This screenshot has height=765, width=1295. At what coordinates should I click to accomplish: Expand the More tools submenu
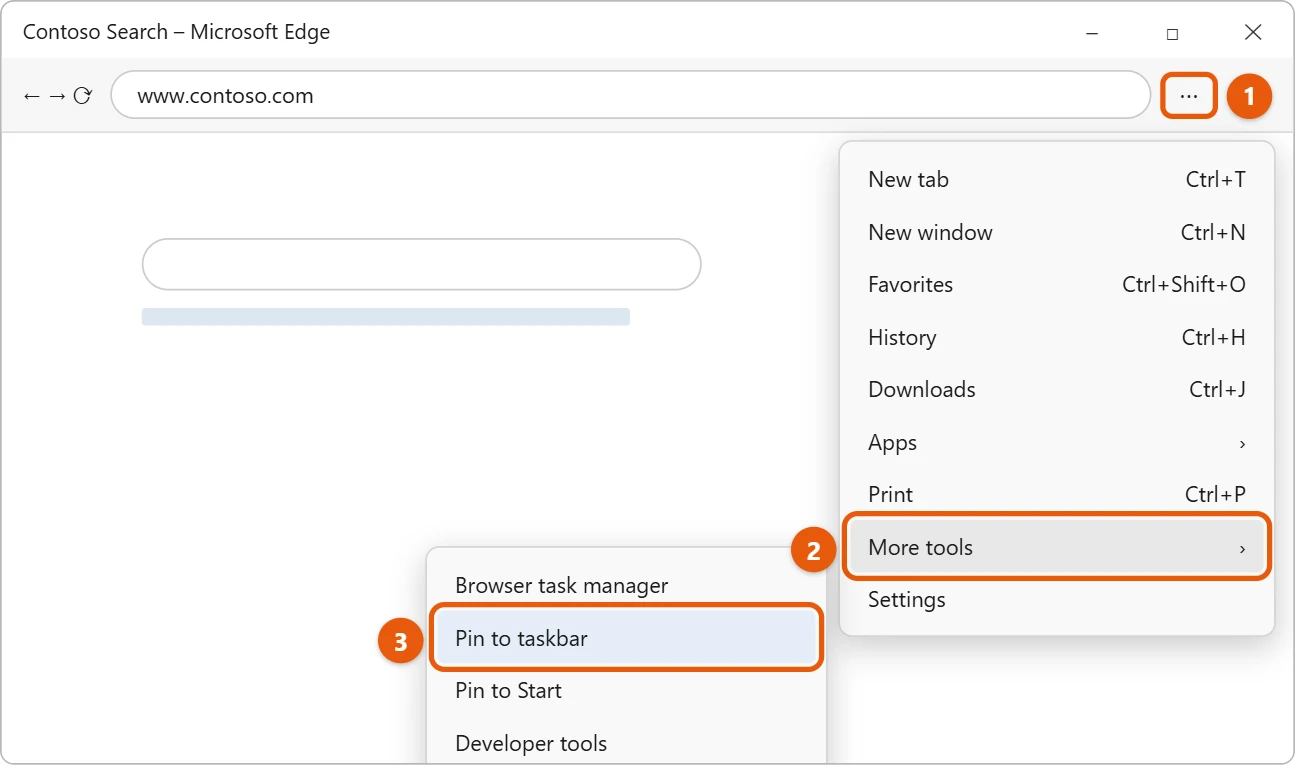coord(1057,547)
